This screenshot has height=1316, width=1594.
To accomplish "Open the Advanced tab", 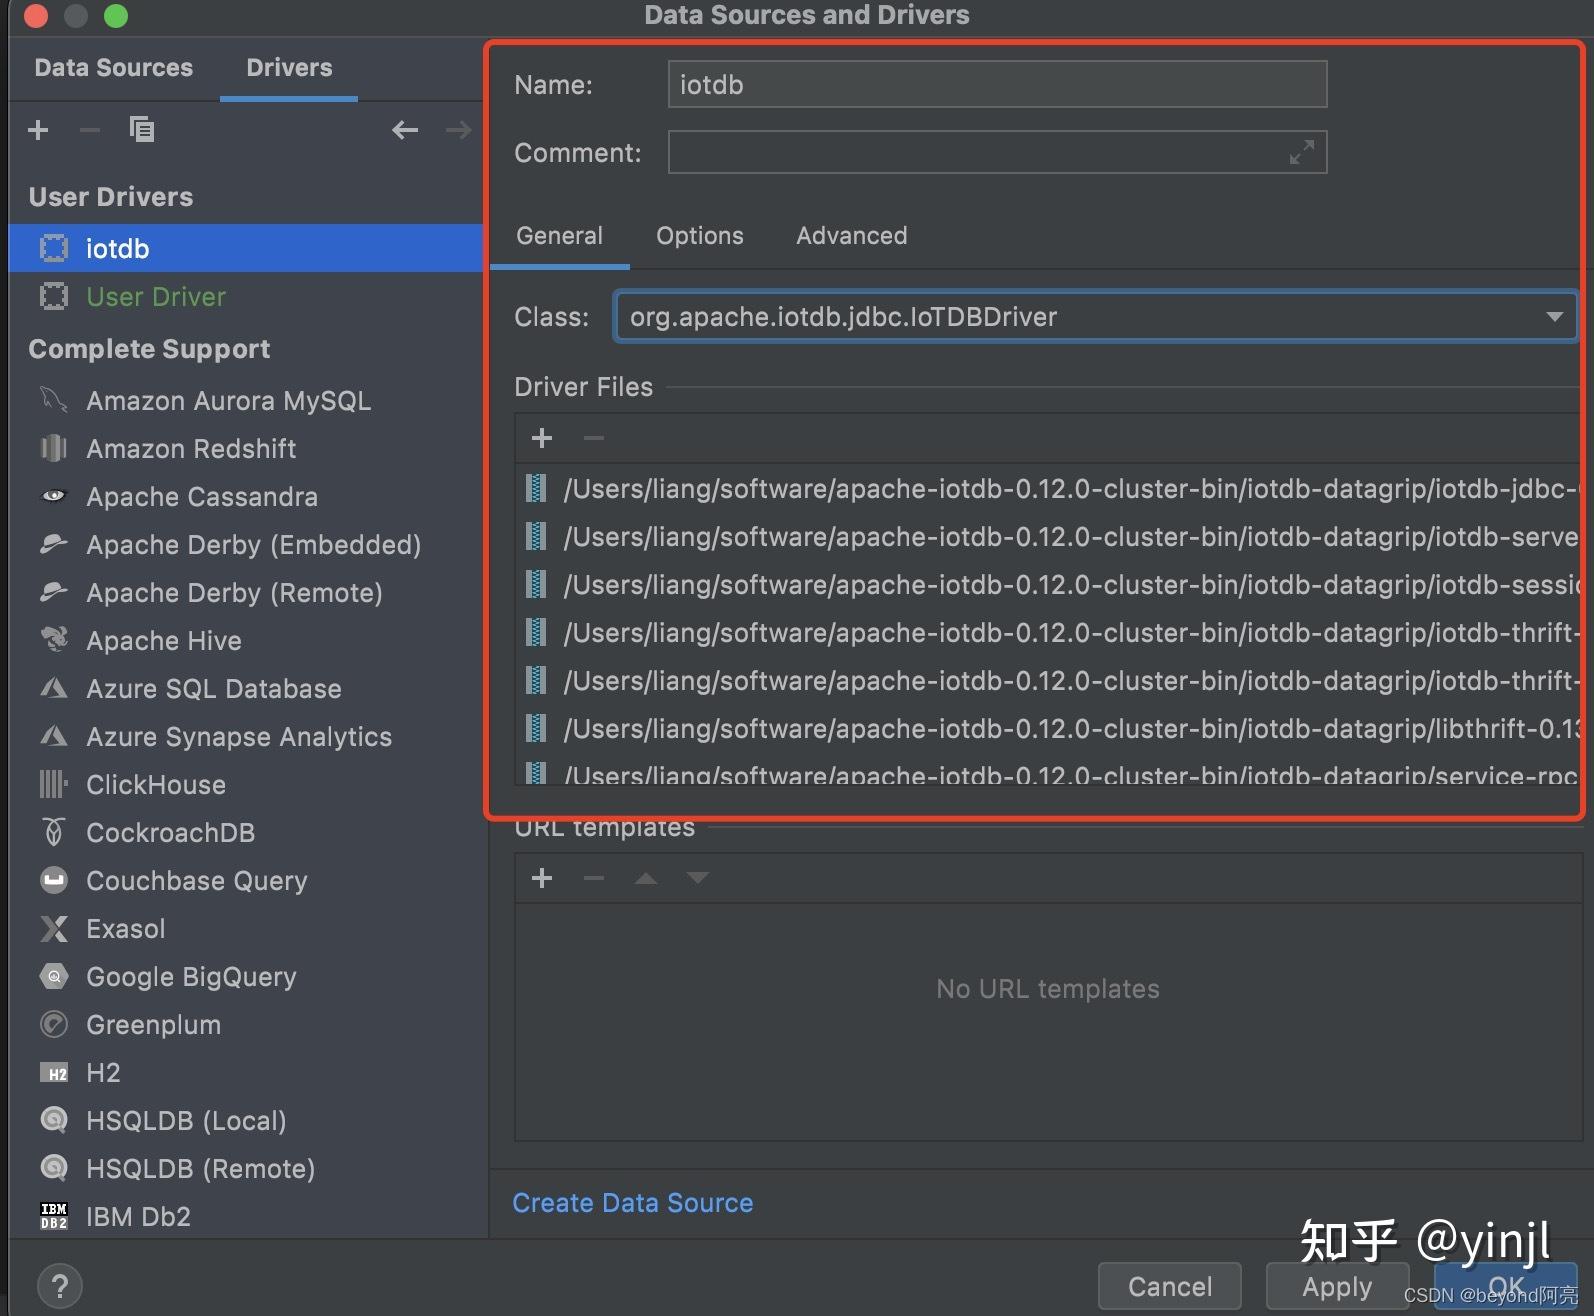I will tap(851, 236).
